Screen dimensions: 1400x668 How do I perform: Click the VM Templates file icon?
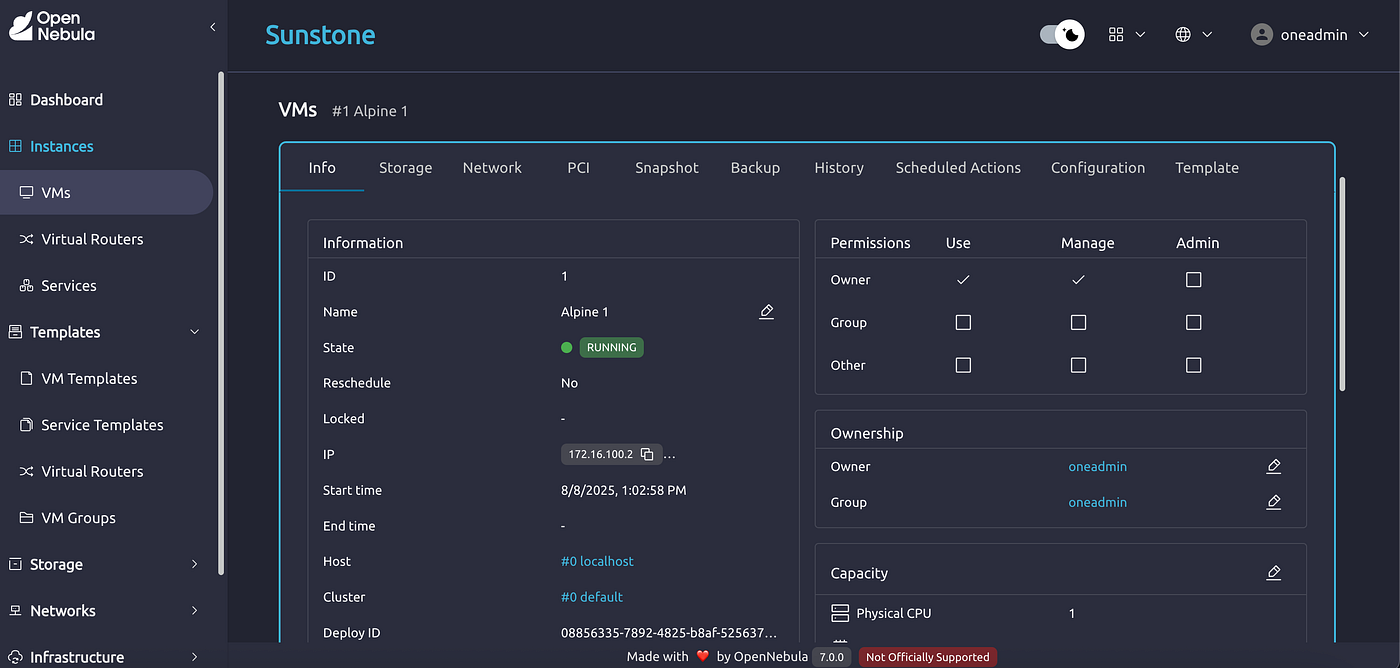[27, 379]
